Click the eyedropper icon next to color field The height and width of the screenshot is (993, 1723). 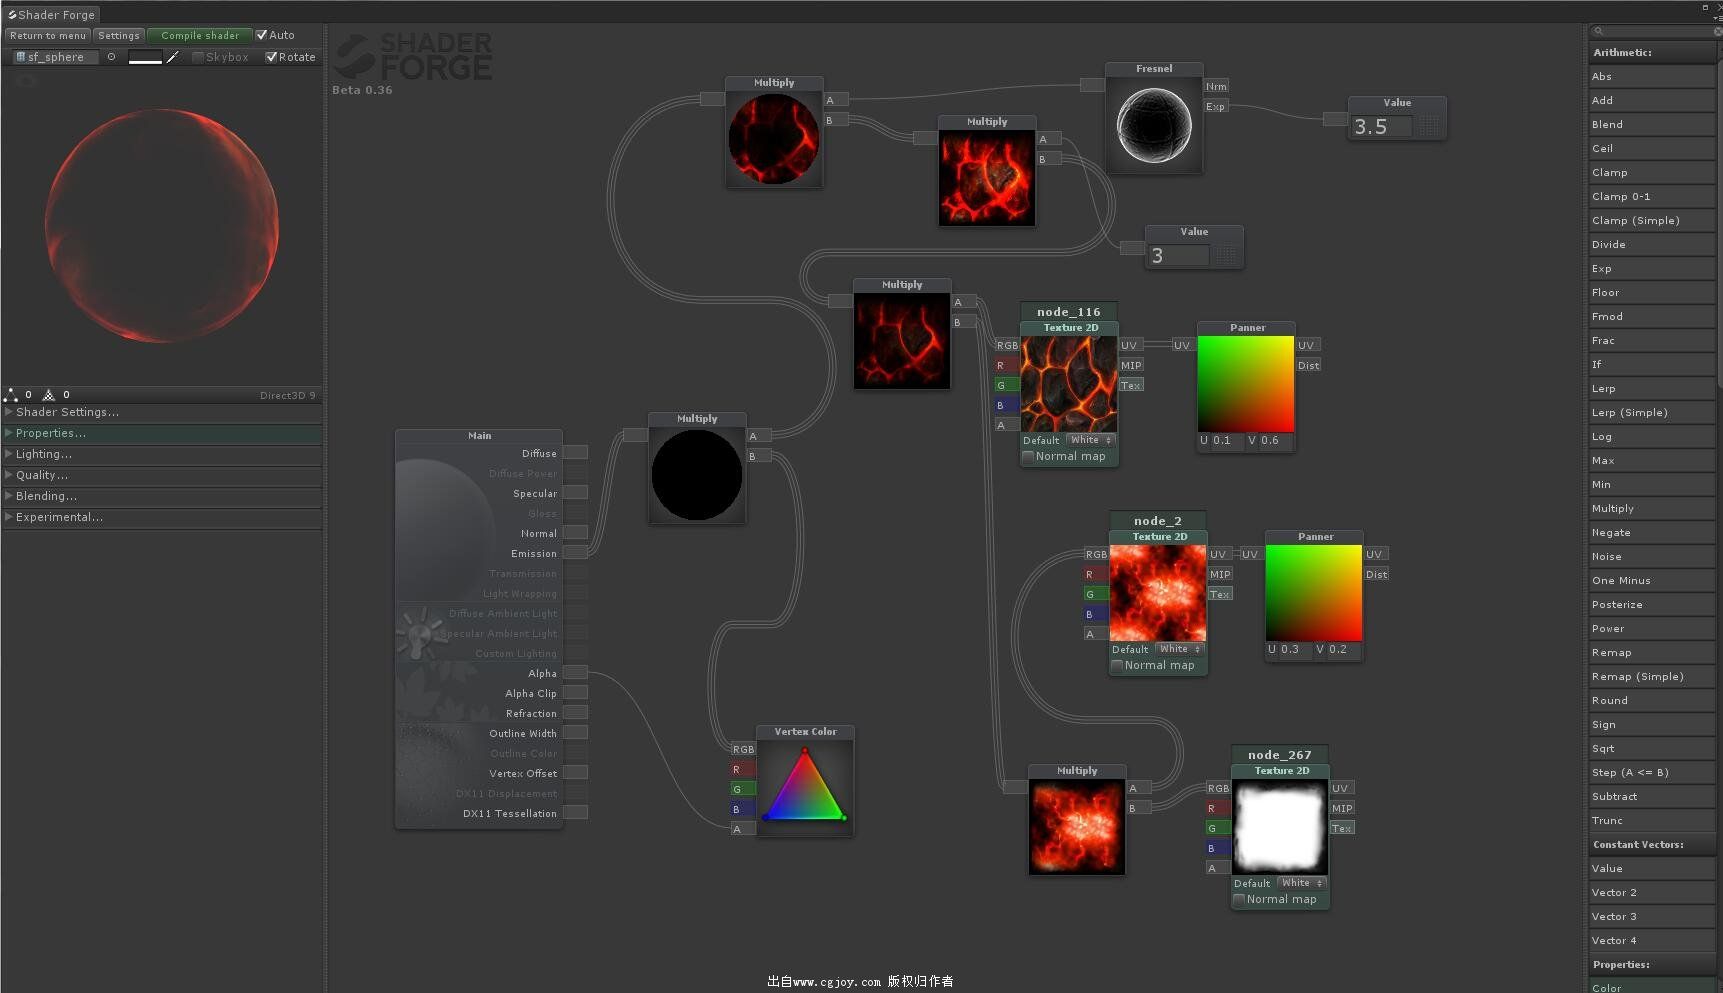tap(173, 57)
